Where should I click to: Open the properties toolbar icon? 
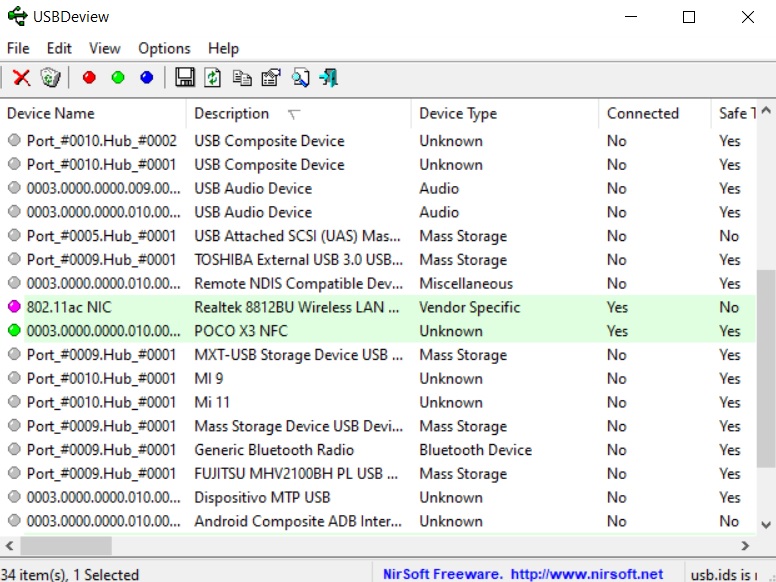pos(271,78)
